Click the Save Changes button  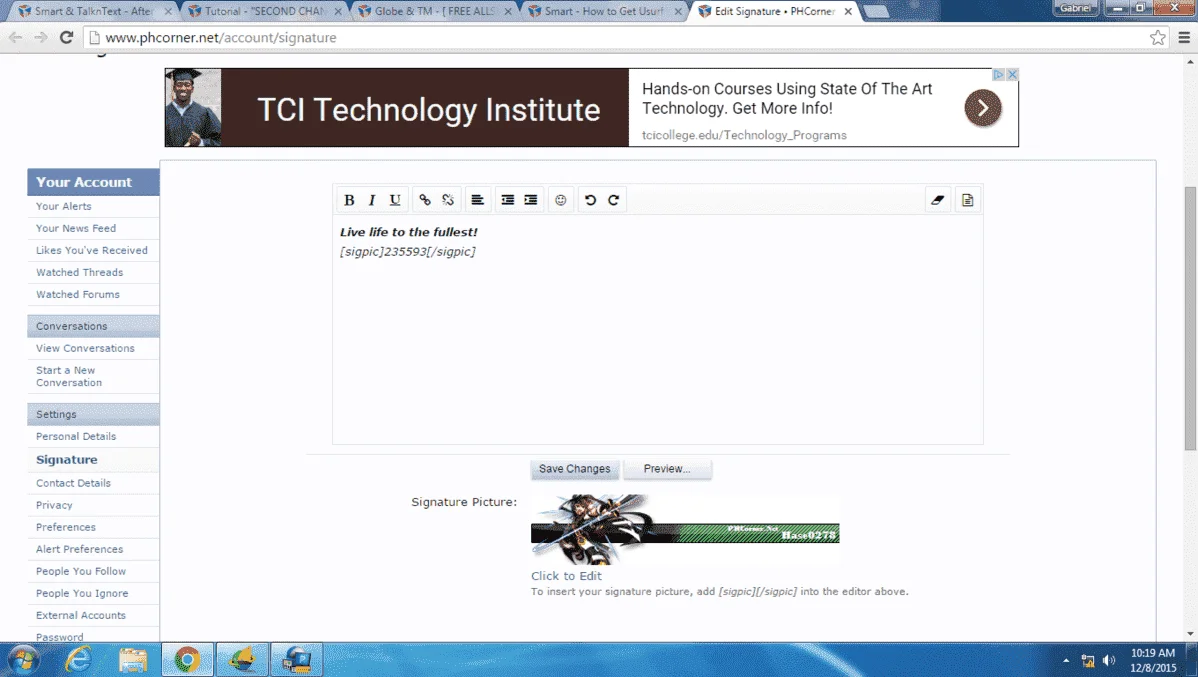575,469
